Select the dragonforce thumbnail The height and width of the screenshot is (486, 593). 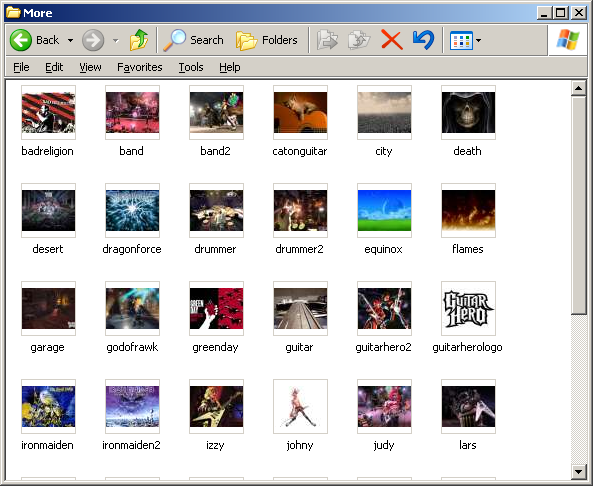coord(132,210)
